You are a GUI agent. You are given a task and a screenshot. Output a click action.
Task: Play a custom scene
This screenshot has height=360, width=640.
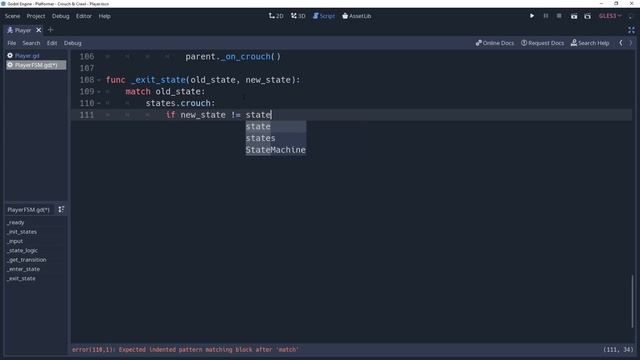587,16
